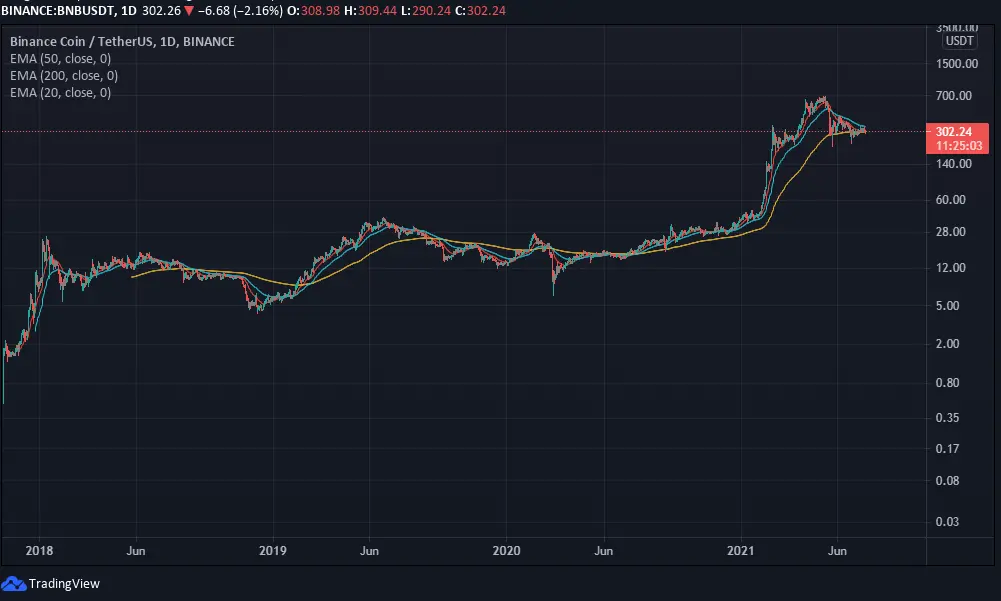The height and width of the screenshot is (601, 1001).
Task: Click the TradingView cloud logo icon
Action: click(13, 584)
